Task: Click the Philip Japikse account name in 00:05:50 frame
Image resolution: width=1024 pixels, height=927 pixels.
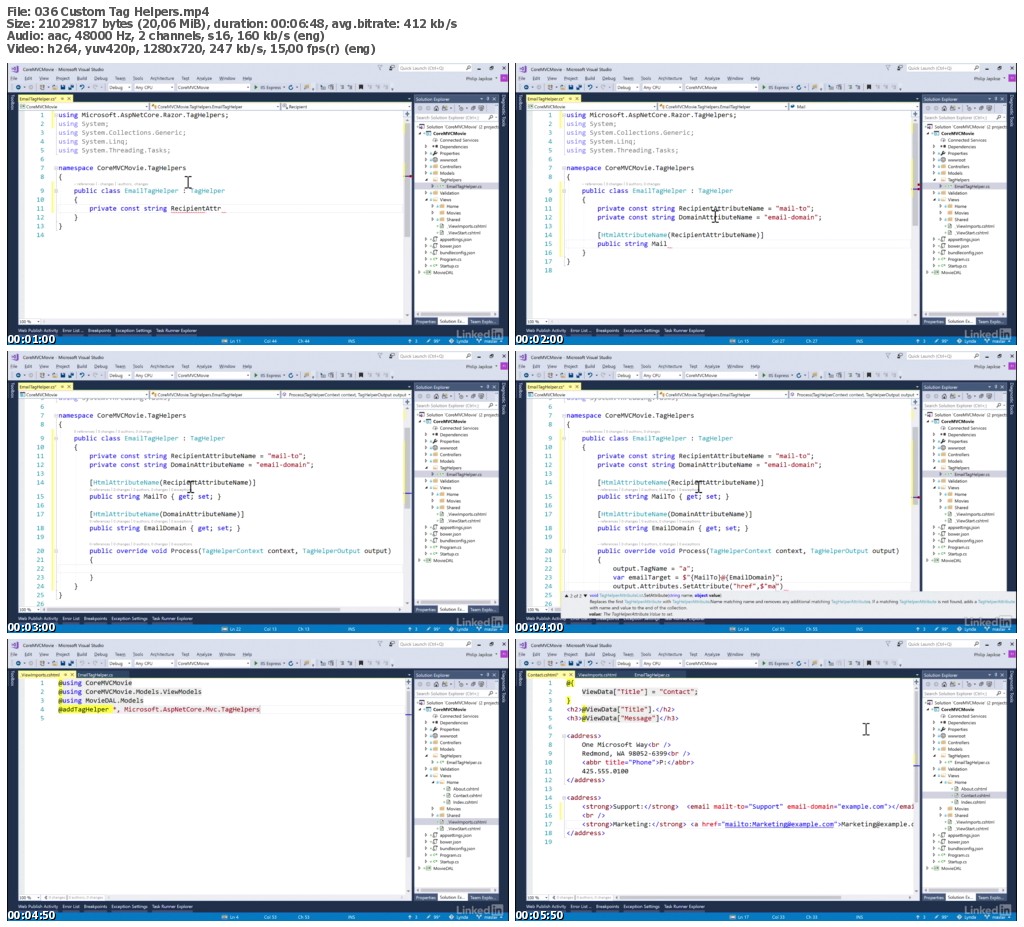Action: 987,655
